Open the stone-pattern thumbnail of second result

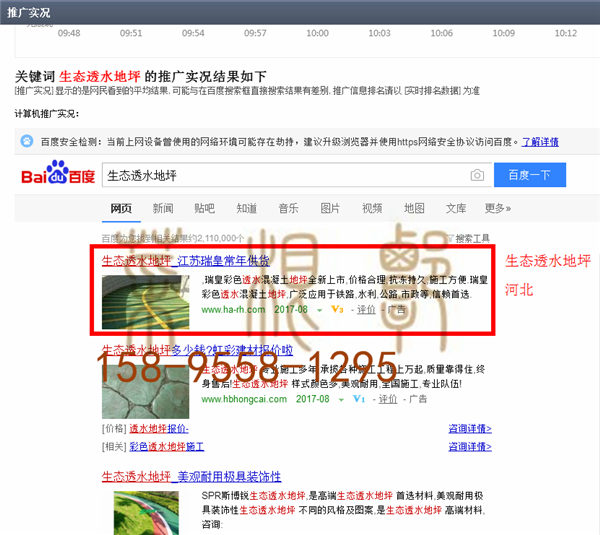145,391
